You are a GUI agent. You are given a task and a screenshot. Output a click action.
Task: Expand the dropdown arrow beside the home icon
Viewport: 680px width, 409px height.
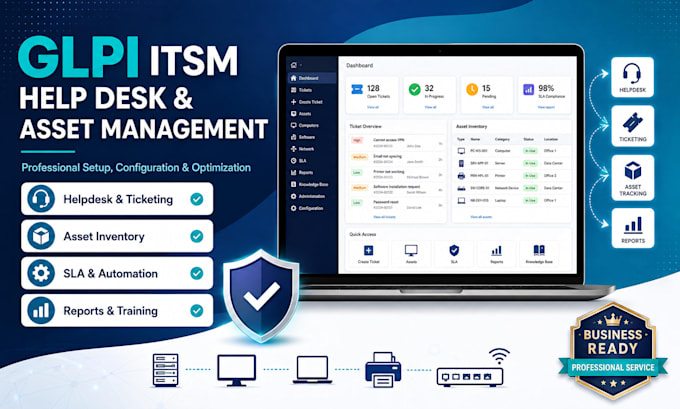click(301, 65)
